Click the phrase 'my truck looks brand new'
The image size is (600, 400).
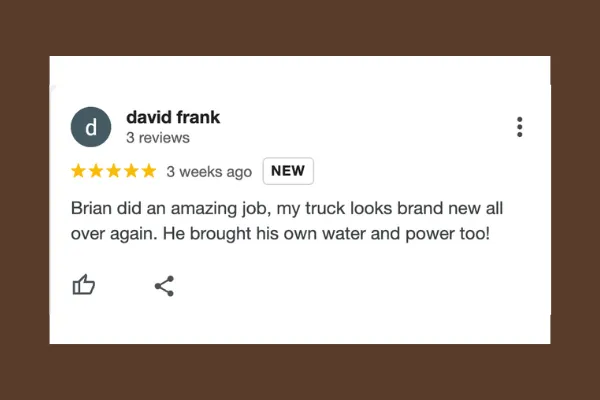[x=360, y=209]
